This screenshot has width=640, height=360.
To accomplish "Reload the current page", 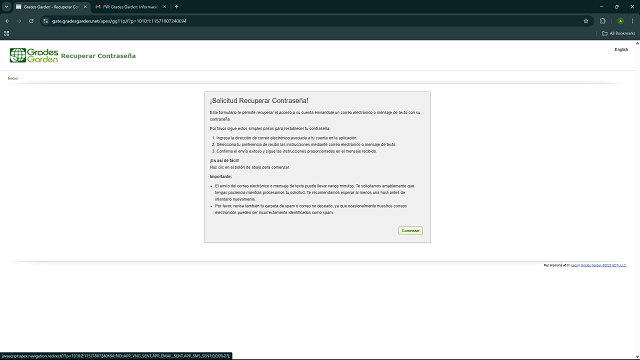I will point(31,21).
